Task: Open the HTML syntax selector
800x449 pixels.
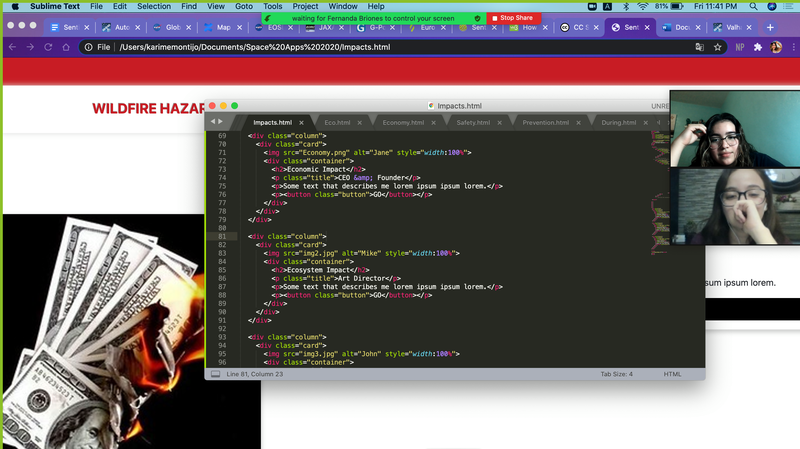Action: pyautogui.click(x=672, y=374)
